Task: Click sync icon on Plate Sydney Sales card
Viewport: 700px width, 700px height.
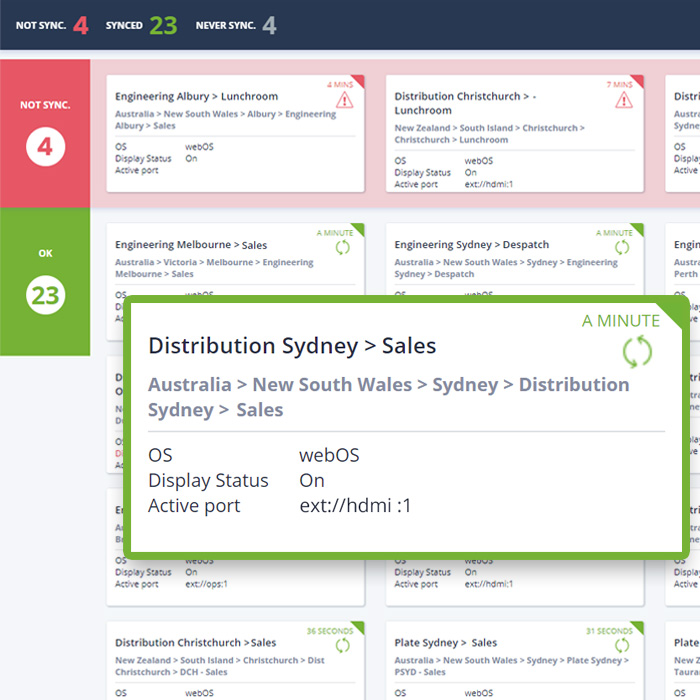Action: 622,645
